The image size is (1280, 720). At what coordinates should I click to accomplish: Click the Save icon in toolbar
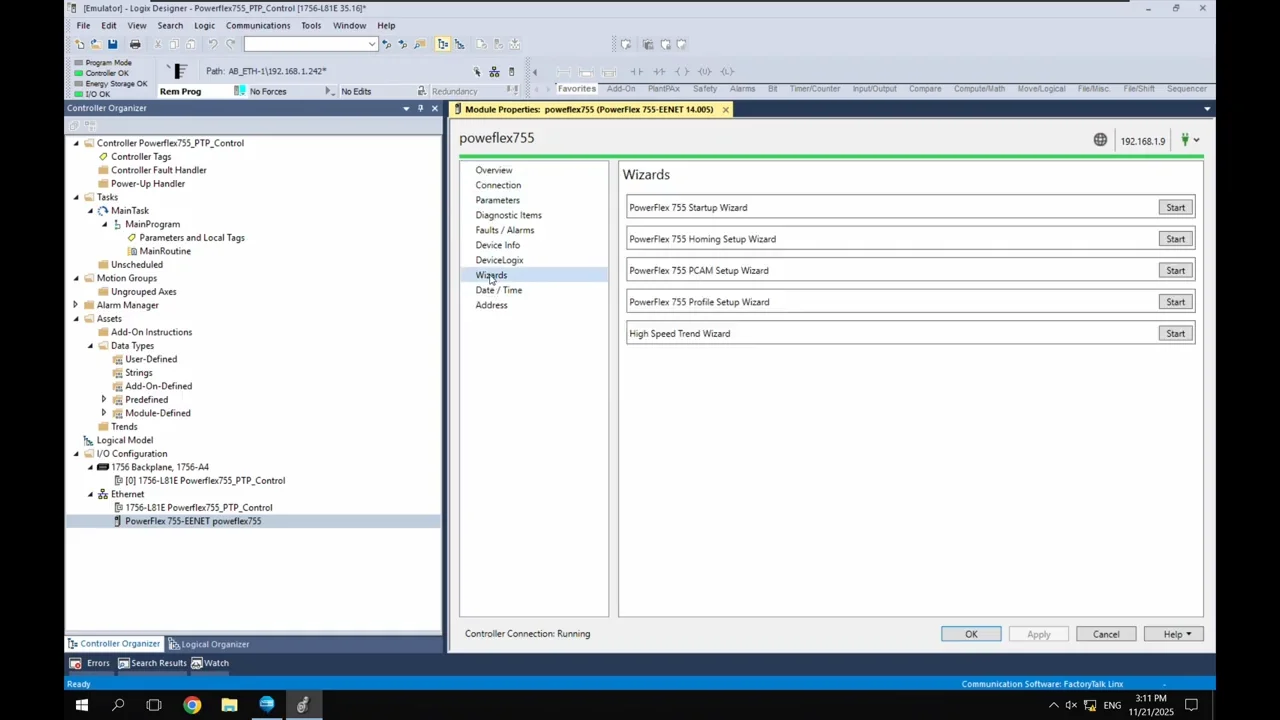click(112, 44)
